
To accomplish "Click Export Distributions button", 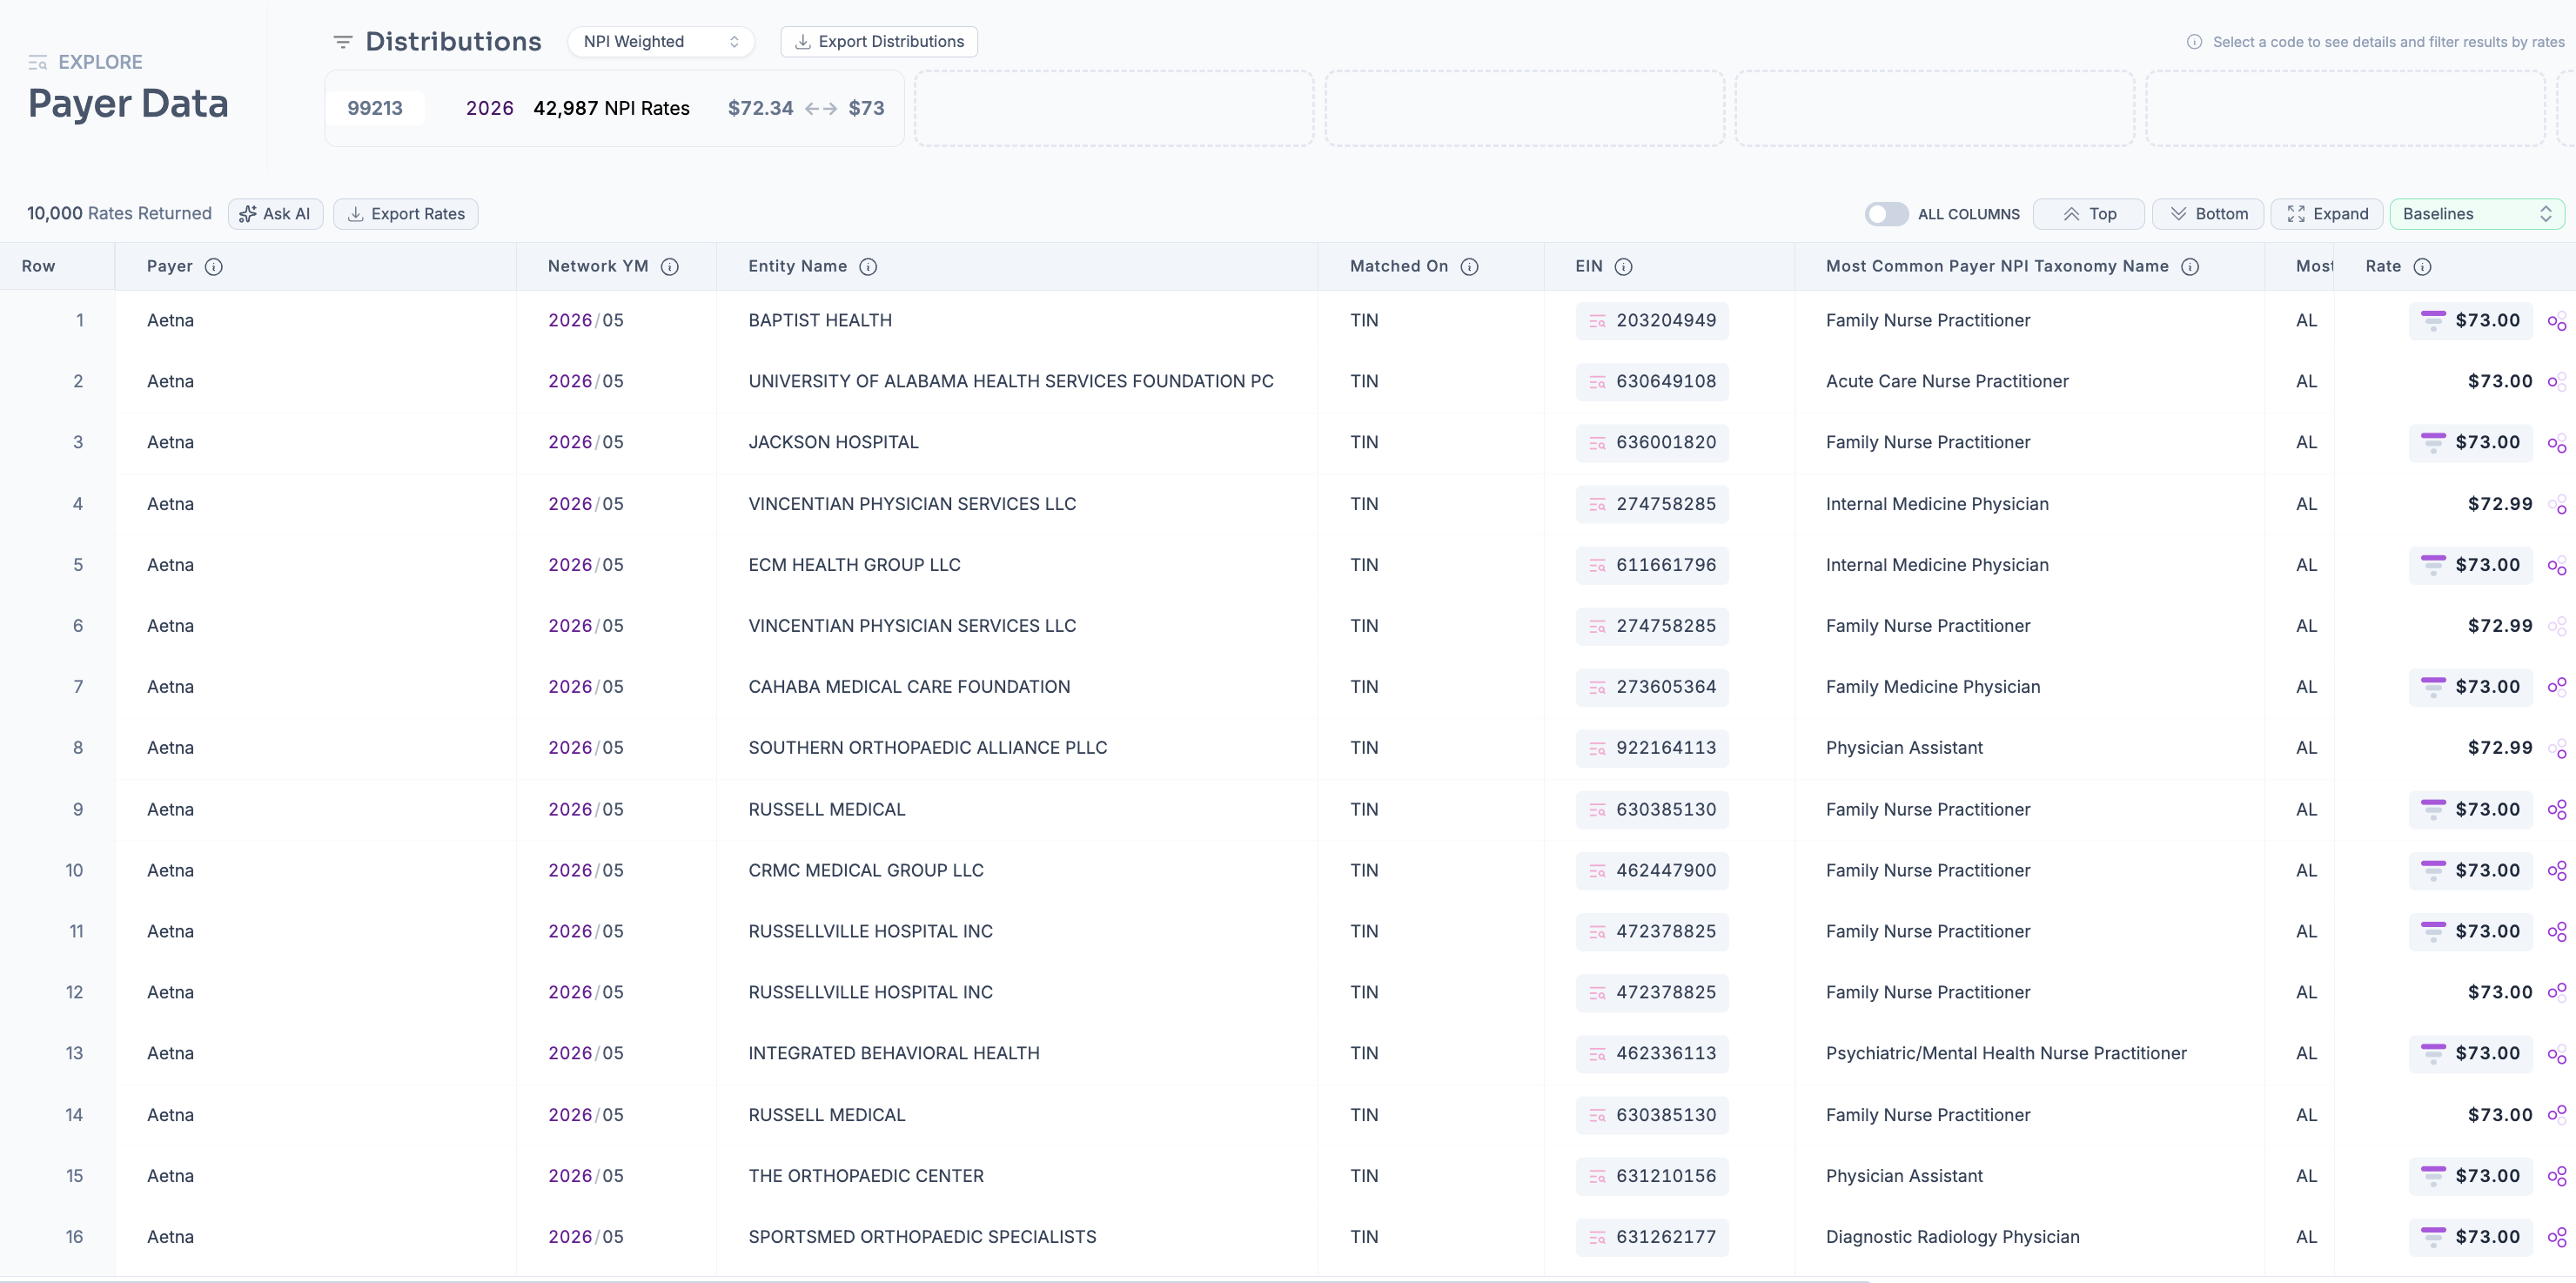I will 879,41.
